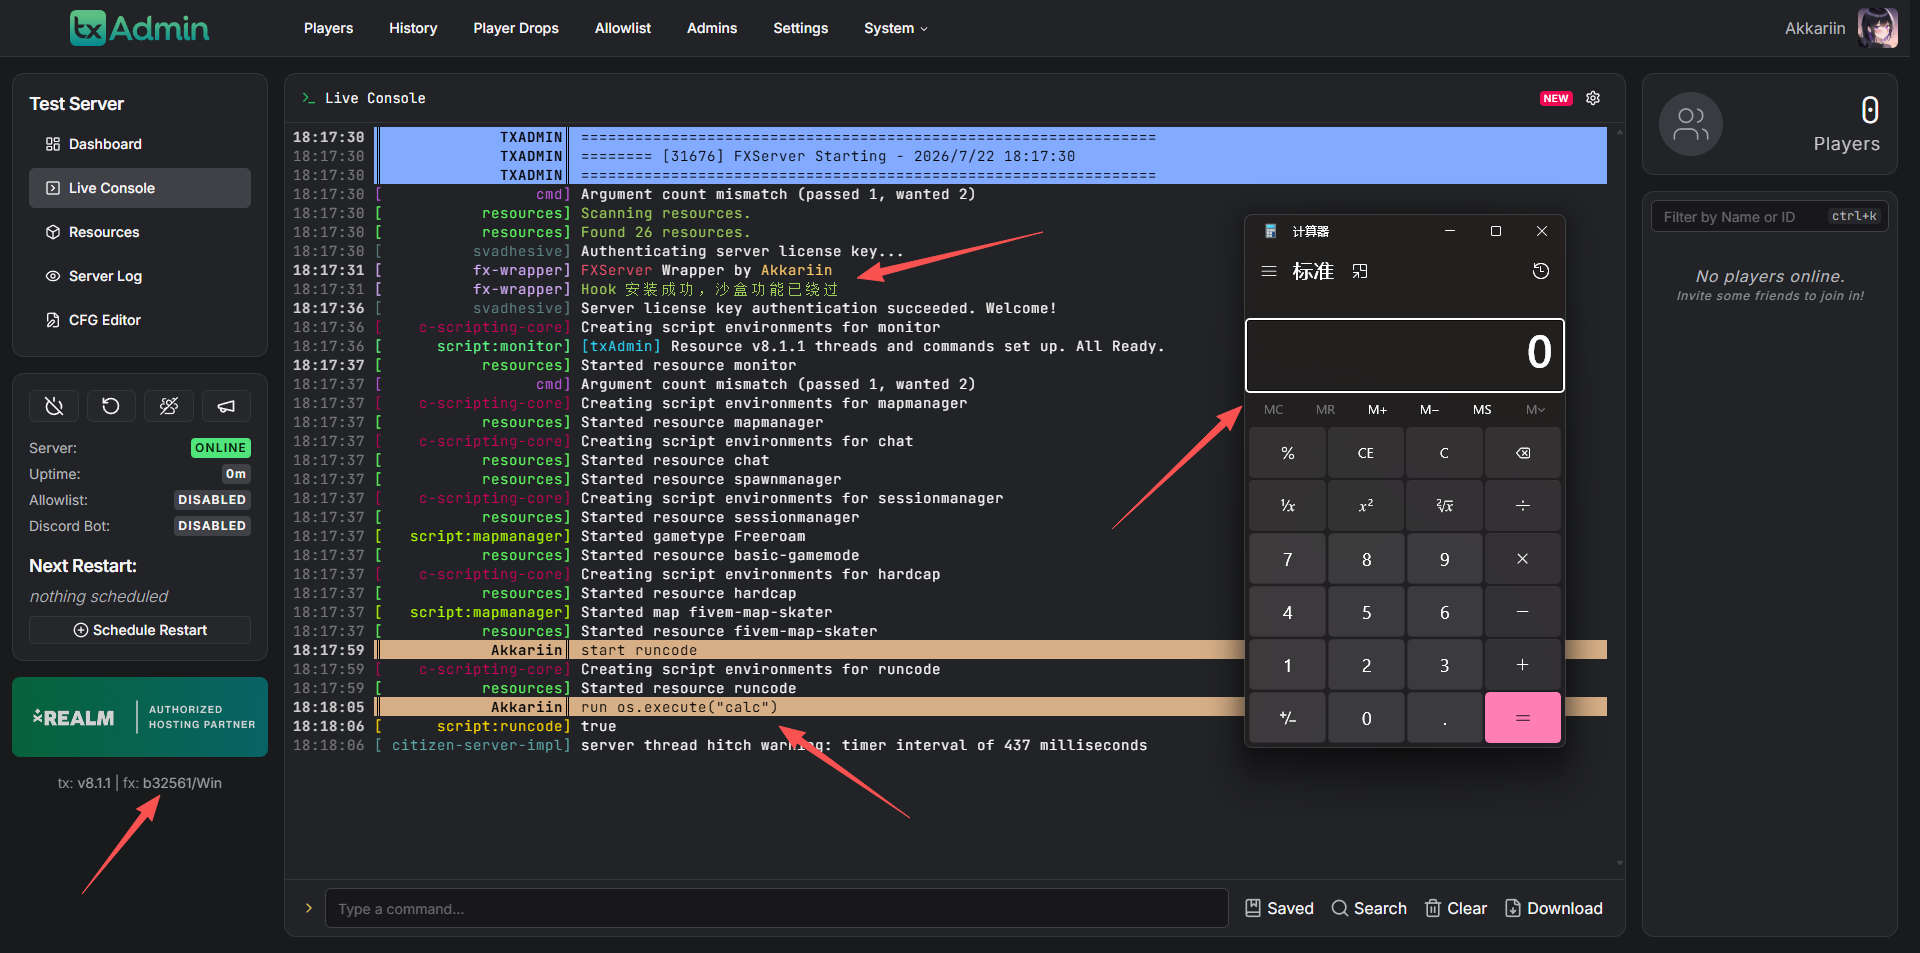Click the stop server power icon
The height and width of the screenshot is (953, 1920).
[x=54, y=406]
